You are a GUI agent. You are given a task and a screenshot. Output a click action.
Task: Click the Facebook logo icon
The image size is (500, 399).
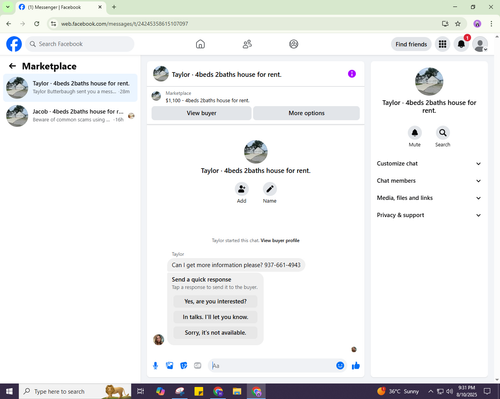tap(14, 44)
